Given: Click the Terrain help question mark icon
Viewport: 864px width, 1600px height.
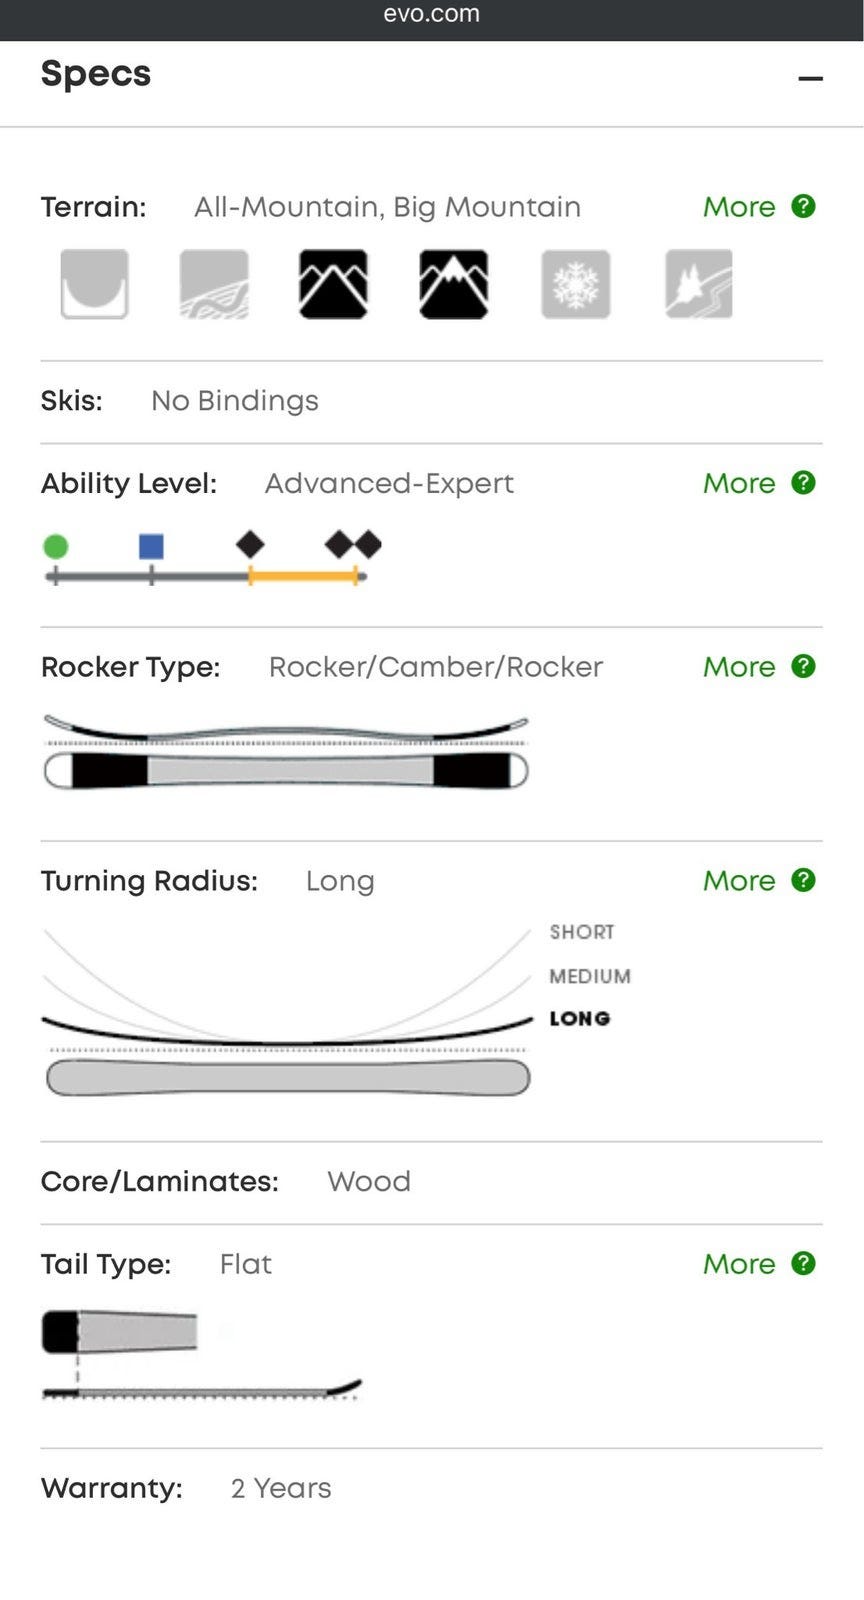Looking at the screenshot, I should click(x=803, y=206).
